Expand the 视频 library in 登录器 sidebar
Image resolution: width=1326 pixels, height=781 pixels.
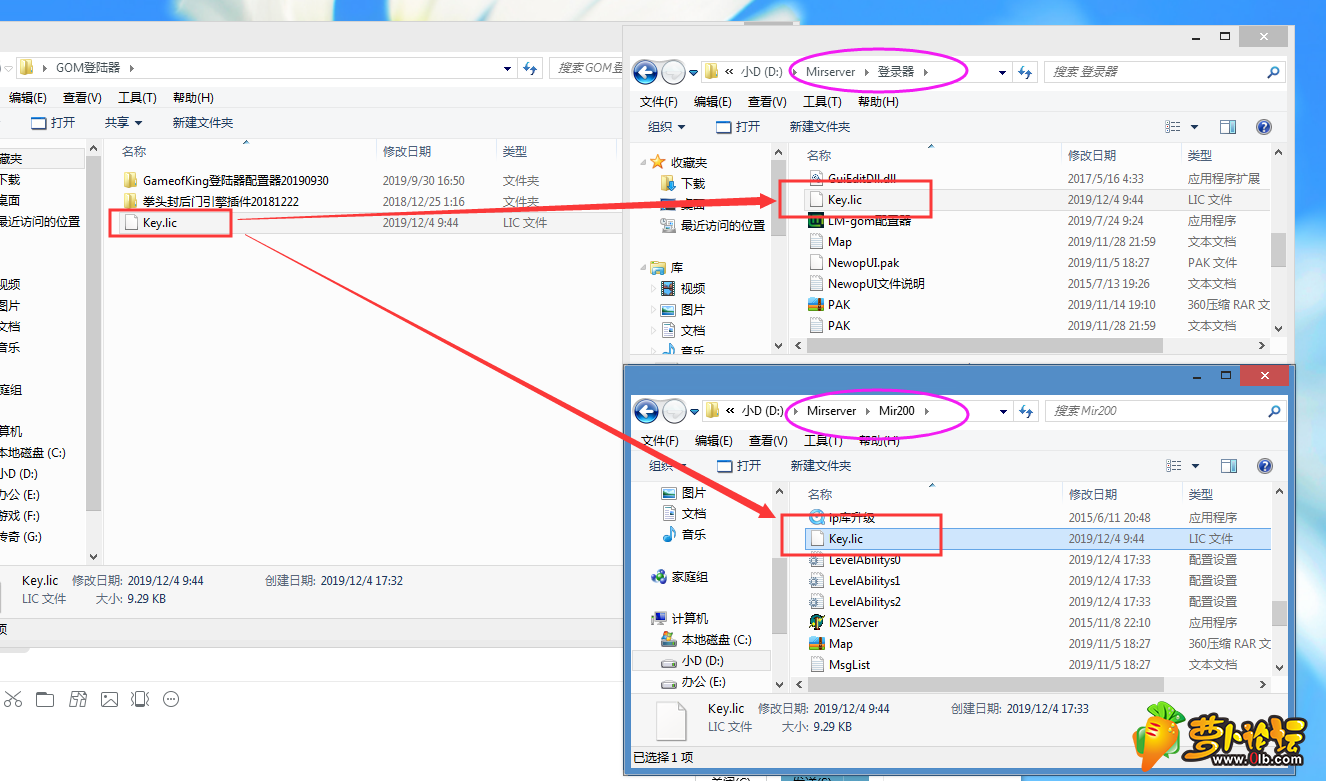654,289
